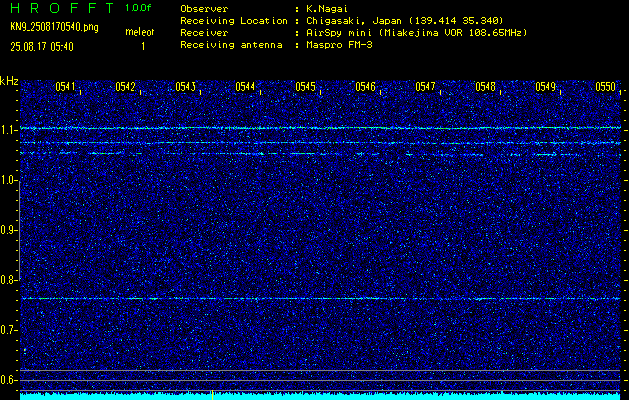
Task: Click the 0550 time marker
Action: click(x=605, y=87)
